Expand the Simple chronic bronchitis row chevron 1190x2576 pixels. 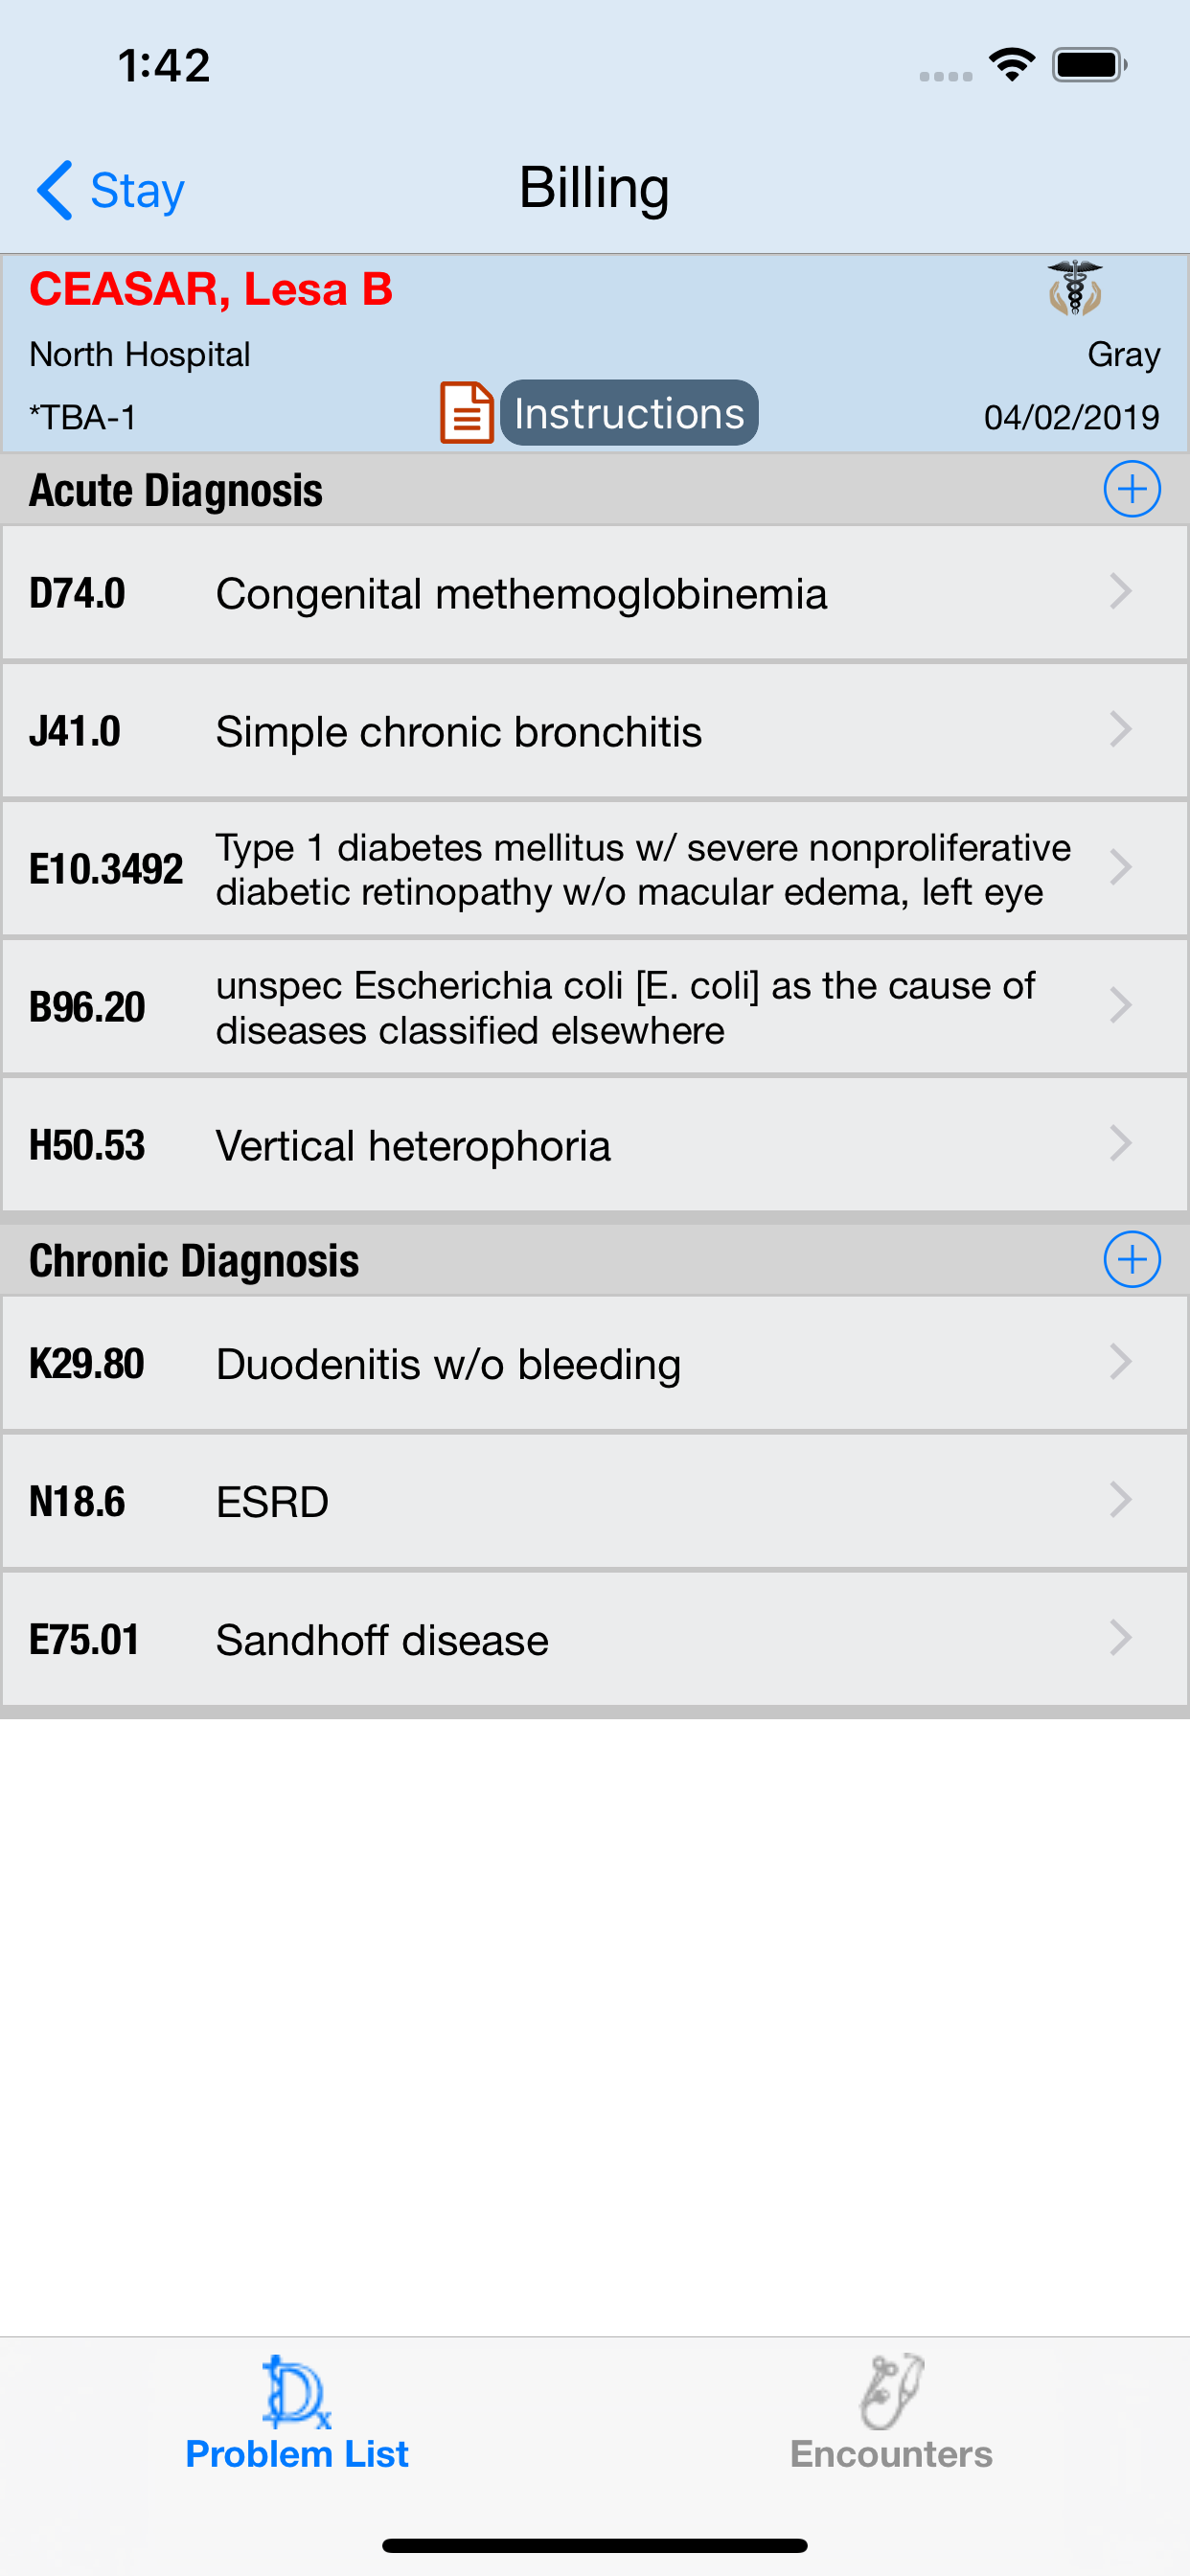(1121, 730)
